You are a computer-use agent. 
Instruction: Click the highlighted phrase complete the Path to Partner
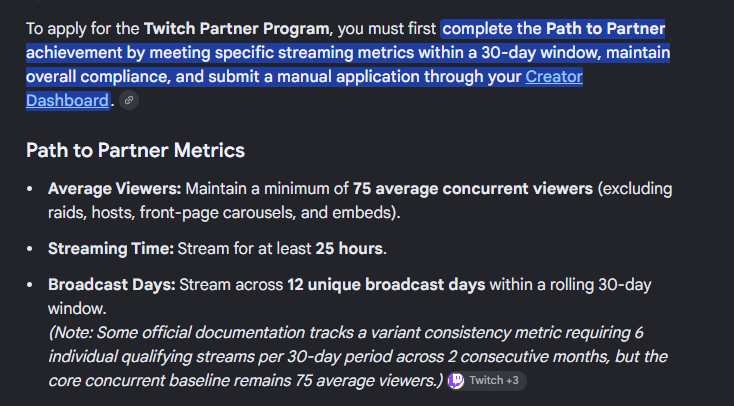[x=553, y=29]
